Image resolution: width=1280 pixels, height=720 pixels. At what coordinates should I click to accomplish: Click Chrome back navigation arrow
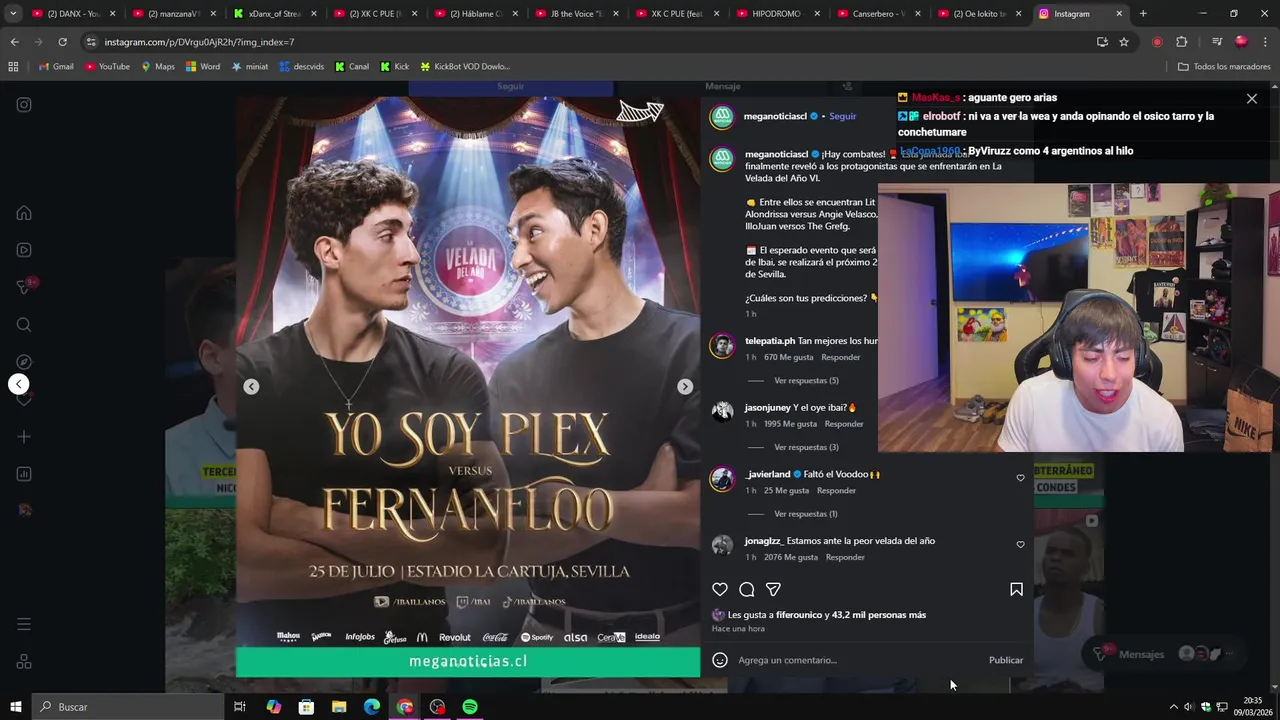(15, 42)
